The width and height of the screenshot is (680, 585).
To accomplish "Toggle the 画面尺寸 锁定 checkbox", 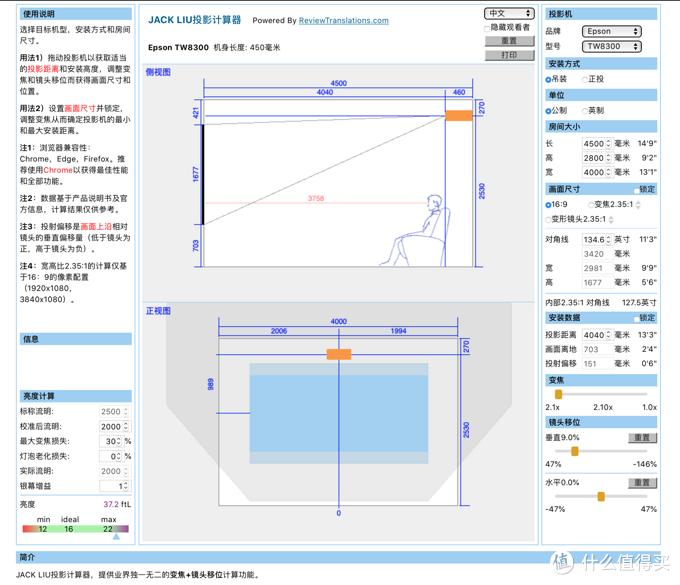I will click(x=636, y=190).
